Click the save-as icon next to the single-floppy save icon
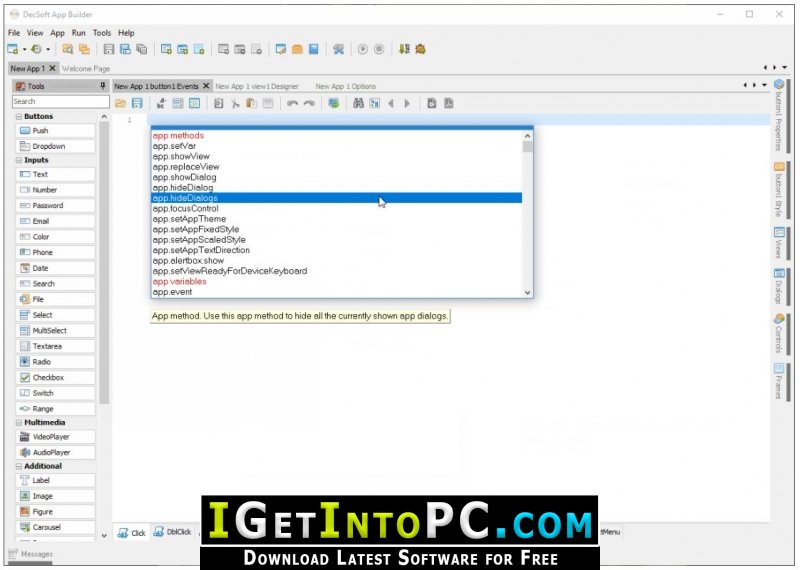The image size is (800, 570). pos(125,49)
